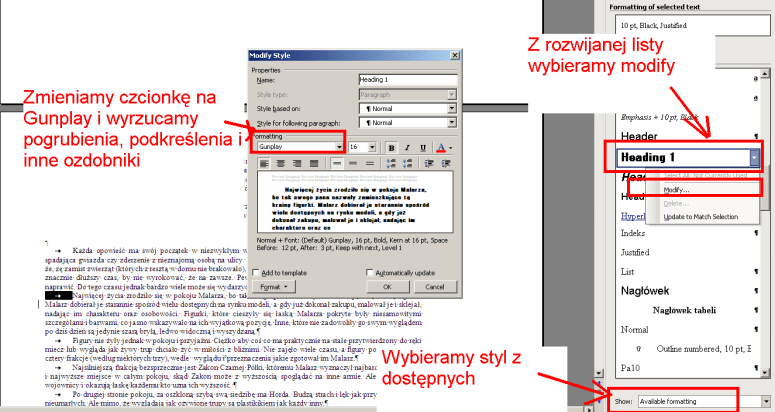Open the font size 16 dropdown
This screenshot has height=412, width=775.
point(374,147)
